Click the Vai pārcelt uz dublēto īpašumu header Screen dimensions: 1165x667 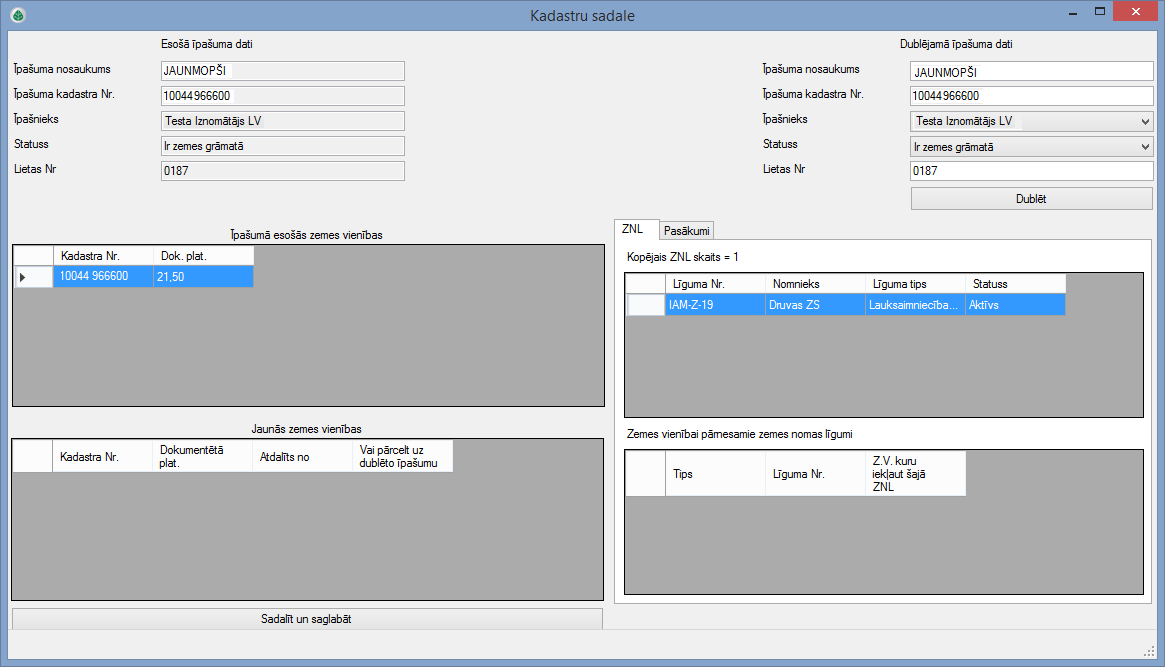coord(403,457)
